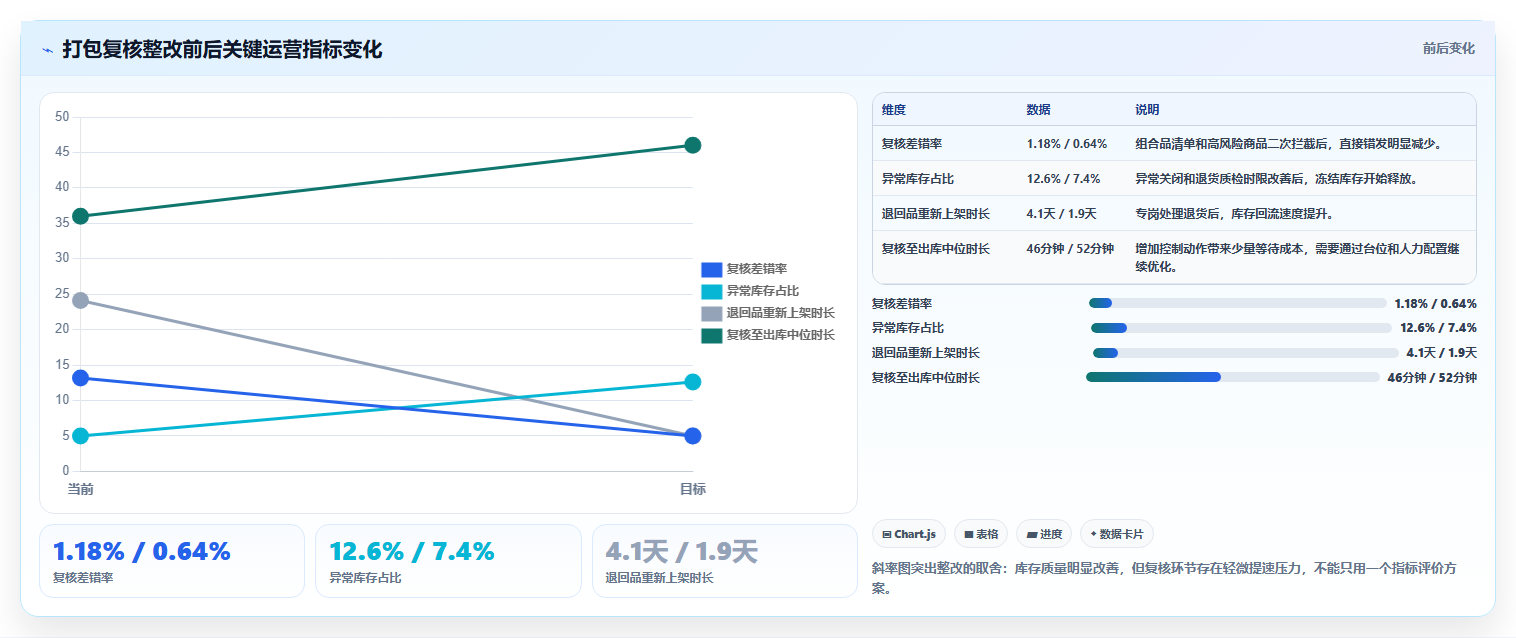This screenshot has width=1516, height=638.
Task: Click the 当前 x-axis label
Action: 80,489
